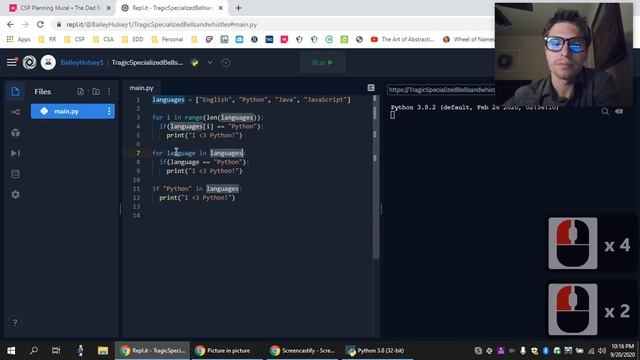Viewport: 640px width, 360px height.
Task: Close the CSP Planning Mural tab
Action: point(109,8)
